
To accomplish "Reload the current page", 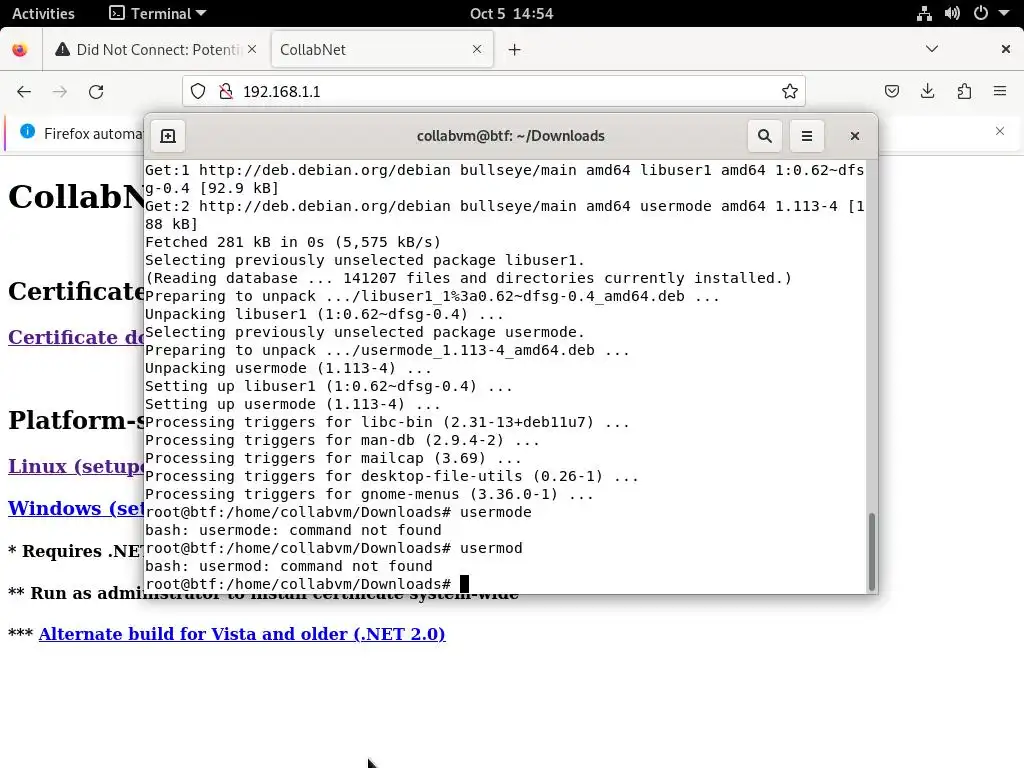I will pyautogui.click(x=96, y=91).
